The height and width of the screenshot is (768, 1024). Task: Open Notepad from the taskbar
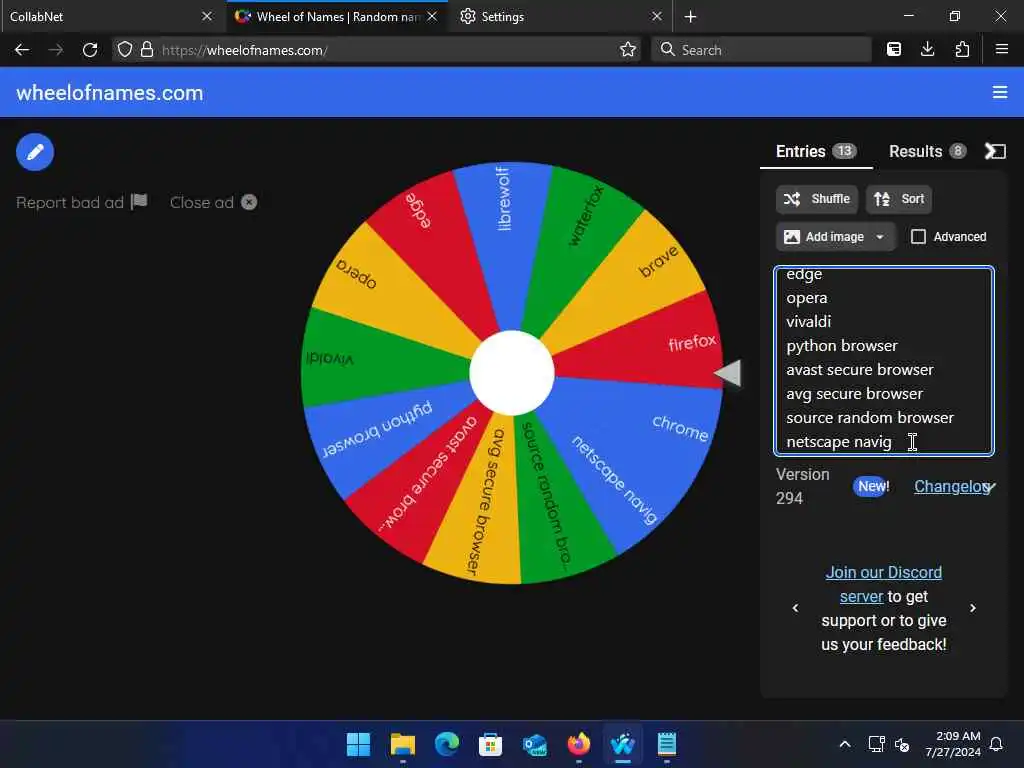667,744
